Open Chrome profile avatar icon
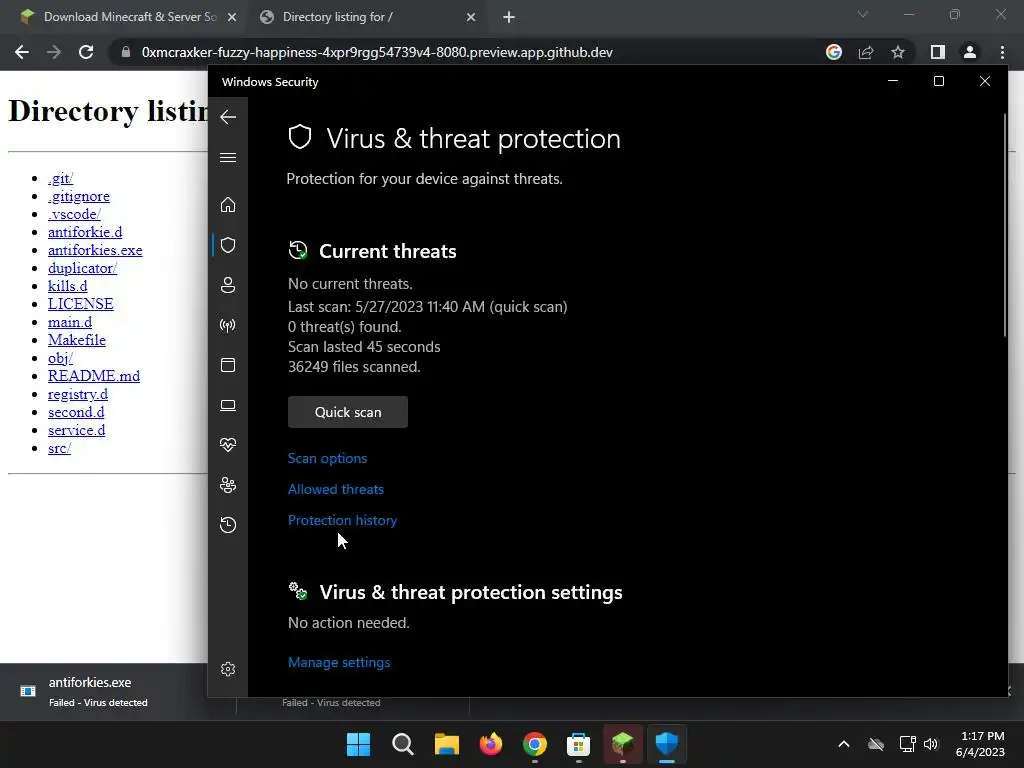1024x768 pixels. click(970, 52)
